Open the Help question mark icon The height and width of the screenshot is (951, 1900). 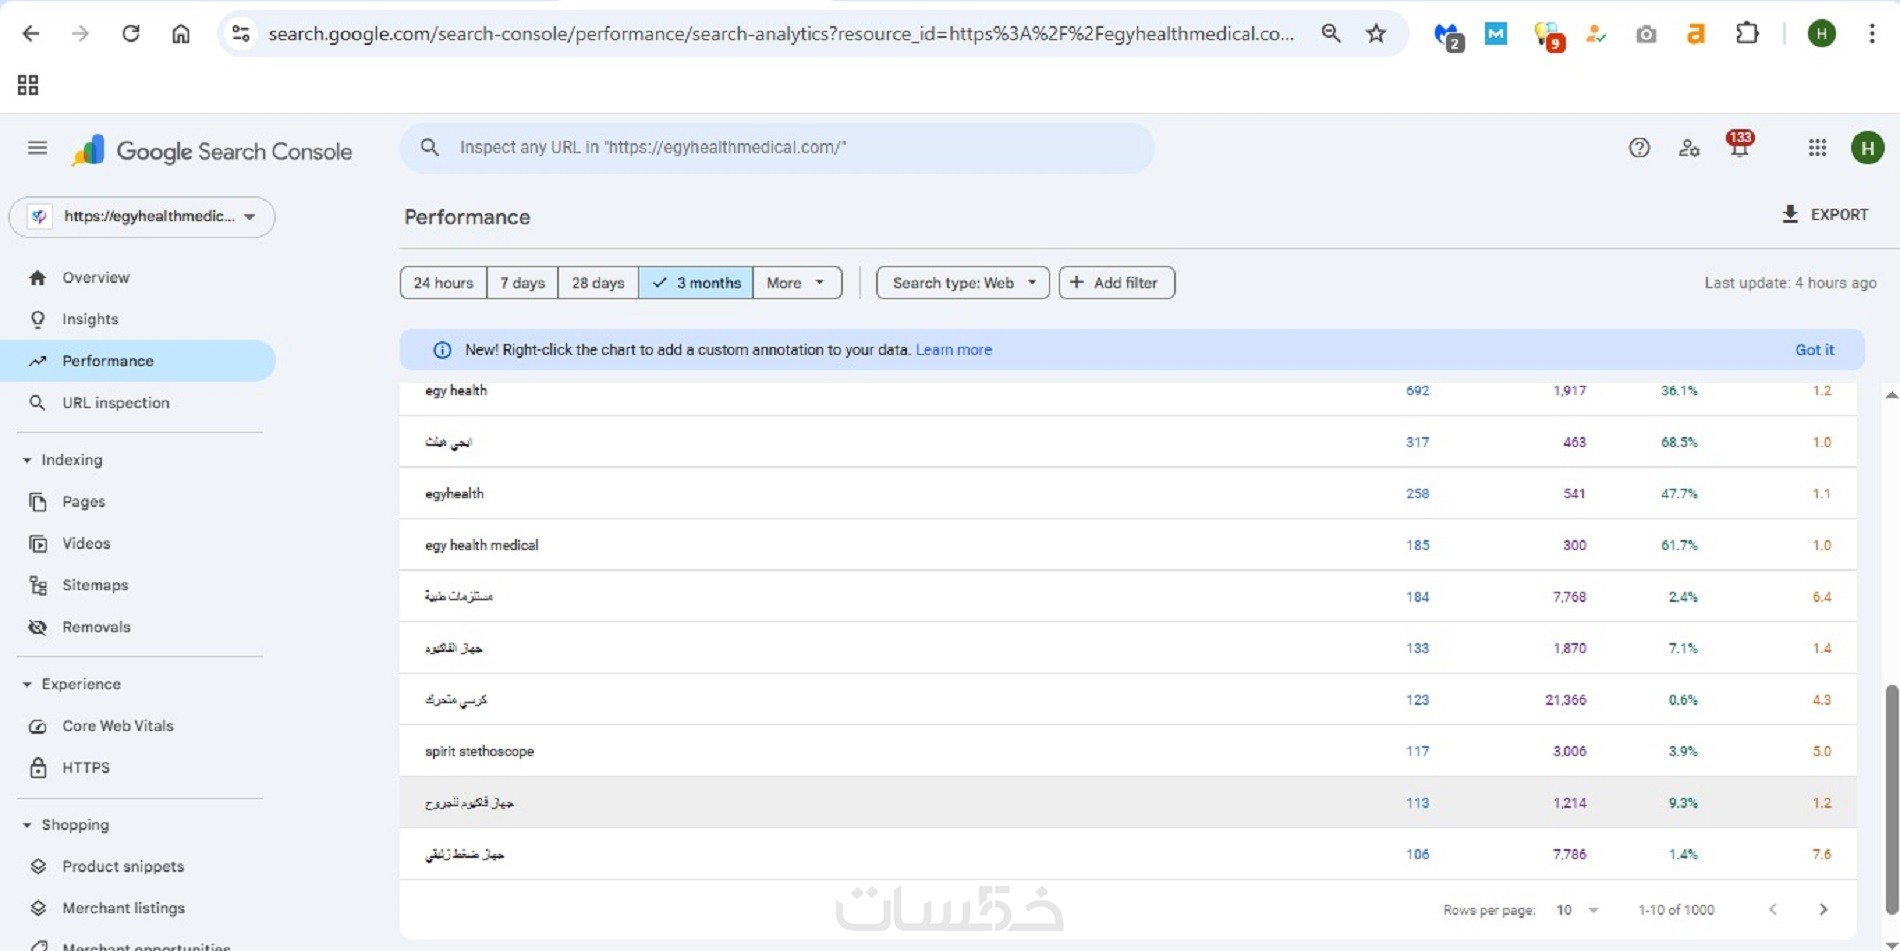[x=1639, y=148]
